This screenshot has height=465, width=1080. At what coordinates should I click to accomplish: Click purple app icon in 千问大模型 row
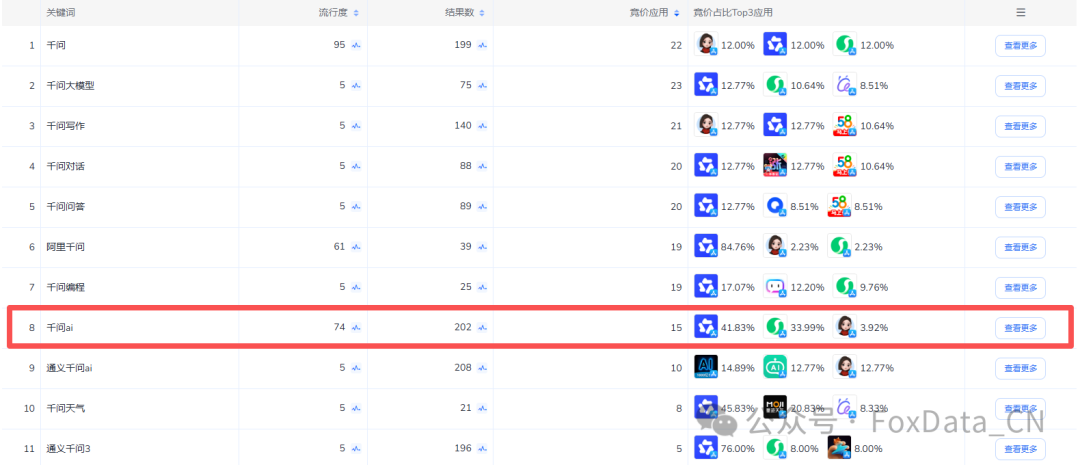tap(844, 85)
